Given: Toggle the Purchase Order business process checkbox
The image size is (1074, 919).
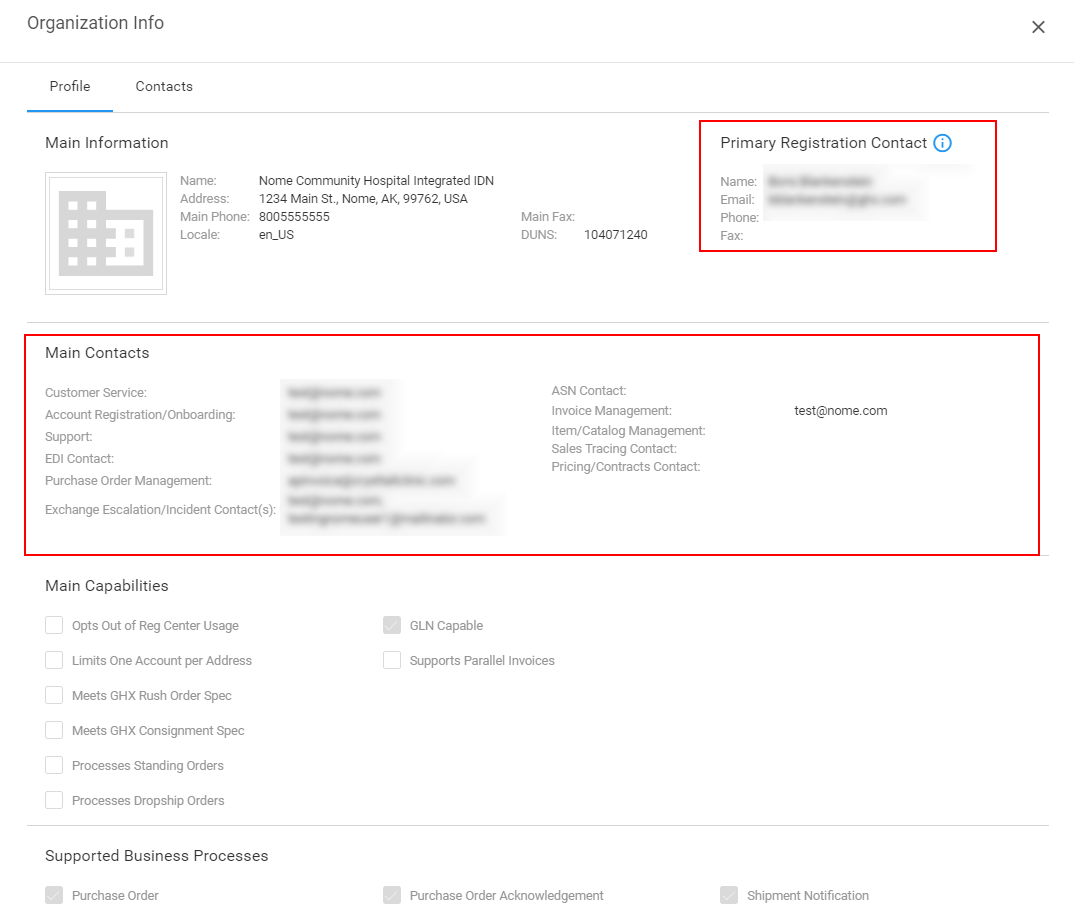Looking at the screenshot, I should point(54,896).
